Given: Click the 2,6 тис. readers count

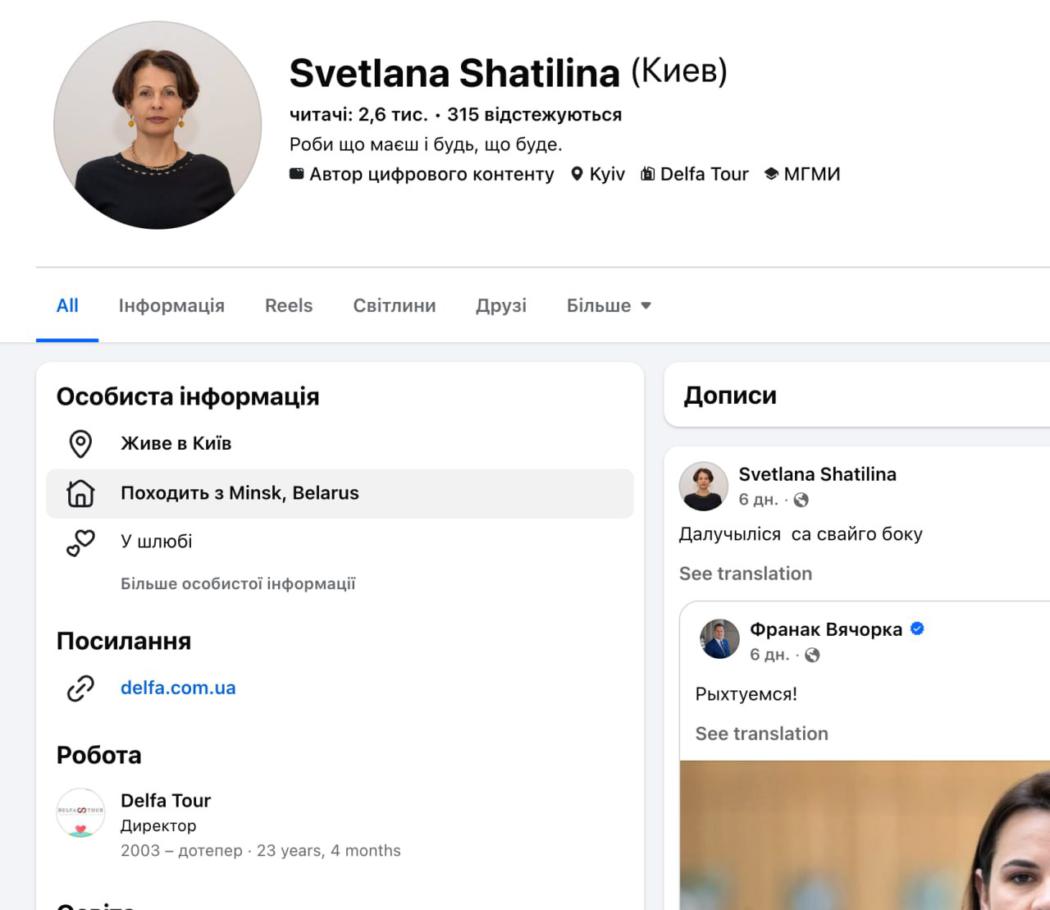Looking at the screenshot, I should (358, 115).
